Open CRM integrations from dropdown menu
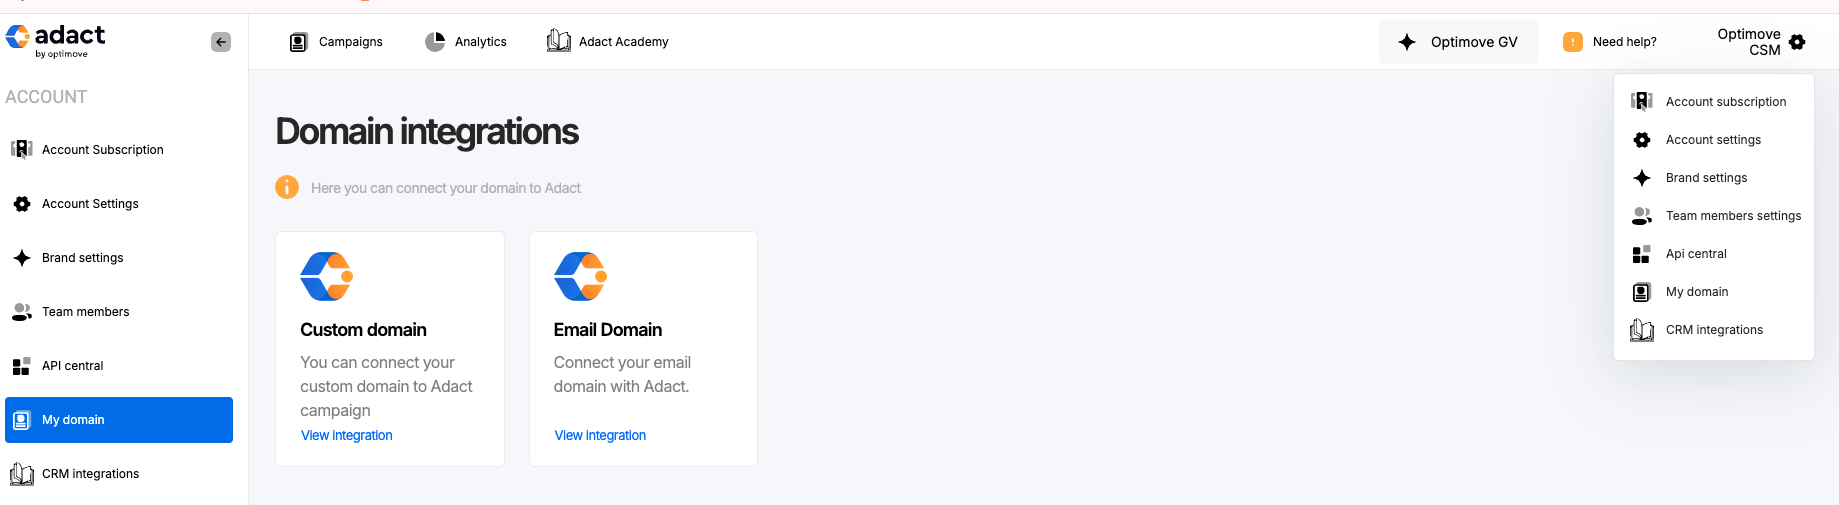The image size is (1839, 505). coord(1714,330)
